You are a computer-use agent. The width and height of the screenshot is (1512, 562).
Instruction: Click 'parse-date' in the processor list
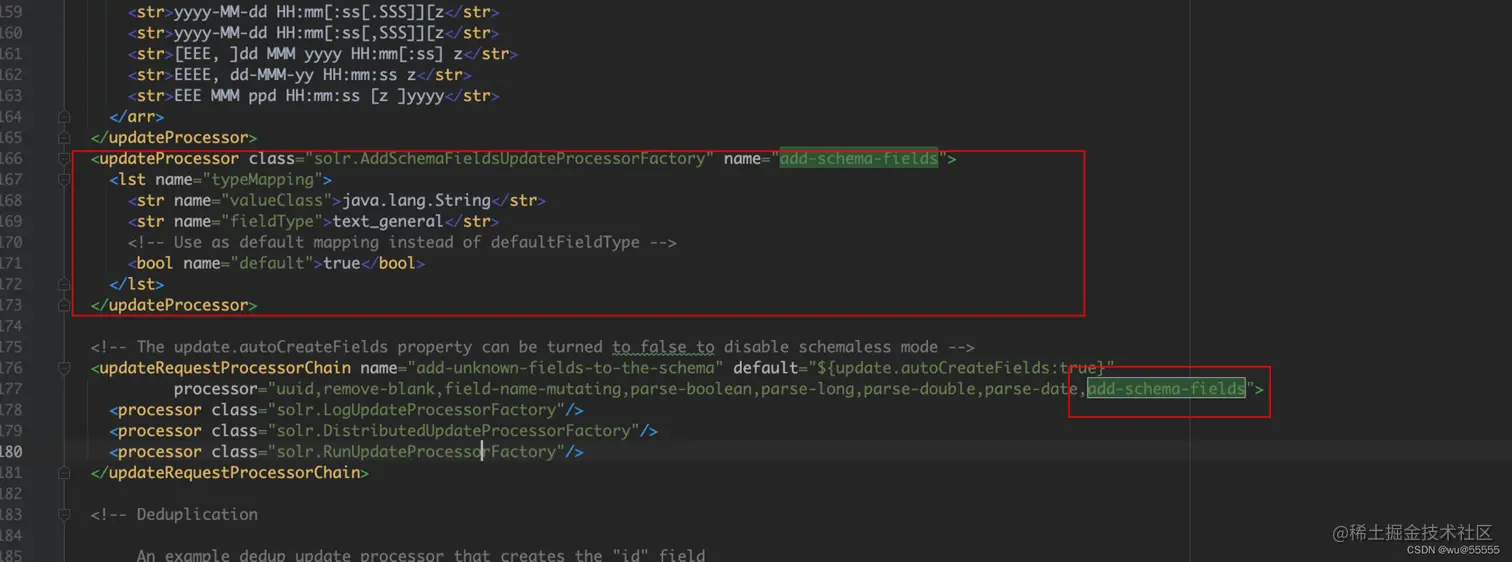[1030, 389]
